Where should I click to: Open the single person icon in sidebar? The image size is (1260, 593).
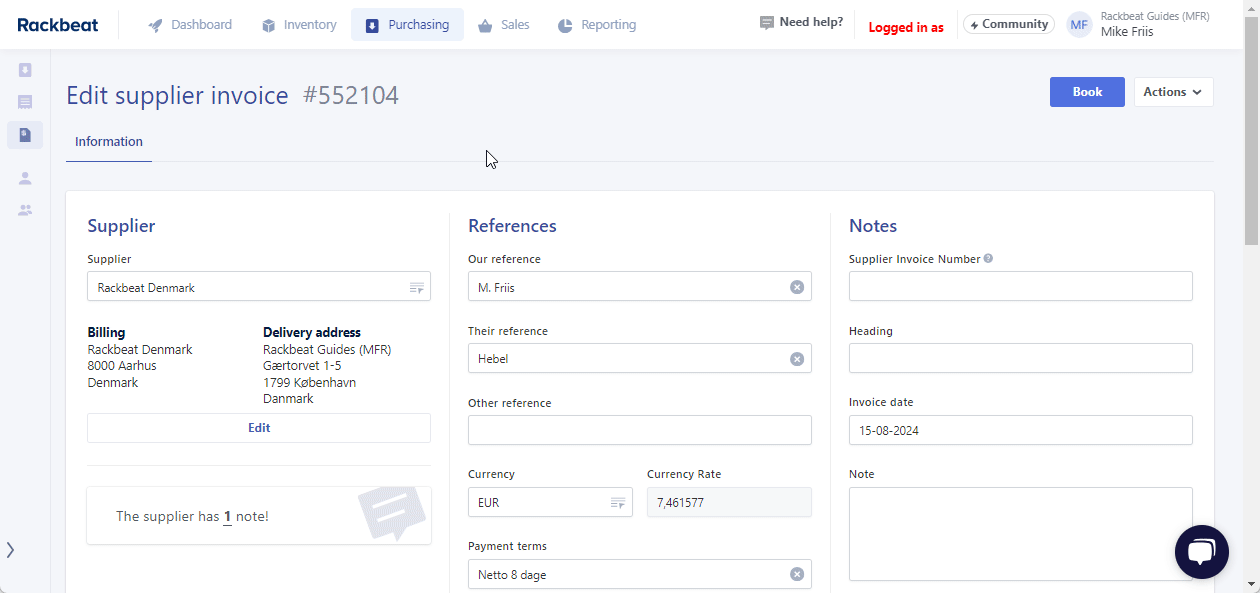25,178
